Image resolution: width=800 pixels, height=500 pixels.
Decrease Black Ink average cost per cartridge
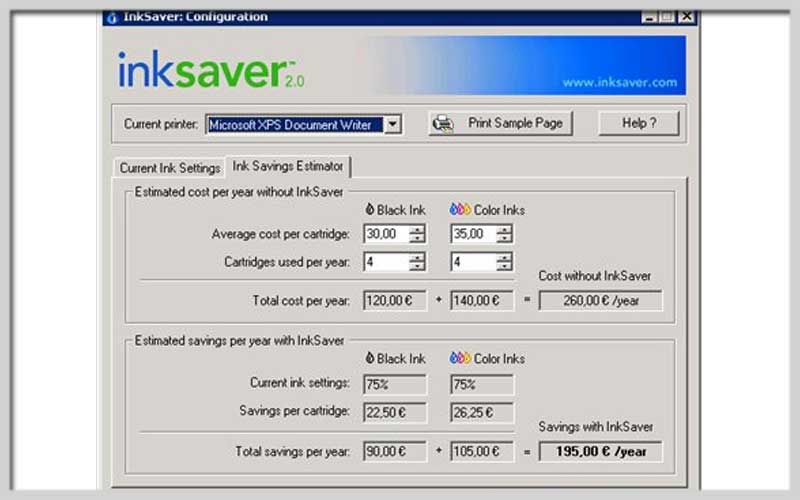[417, 238]
